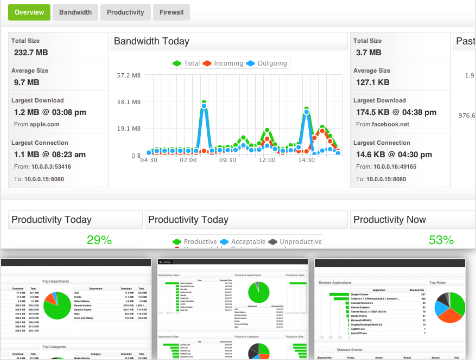Open the middle productivity report thumbnail
476x360 pixels.
point(233,309)
